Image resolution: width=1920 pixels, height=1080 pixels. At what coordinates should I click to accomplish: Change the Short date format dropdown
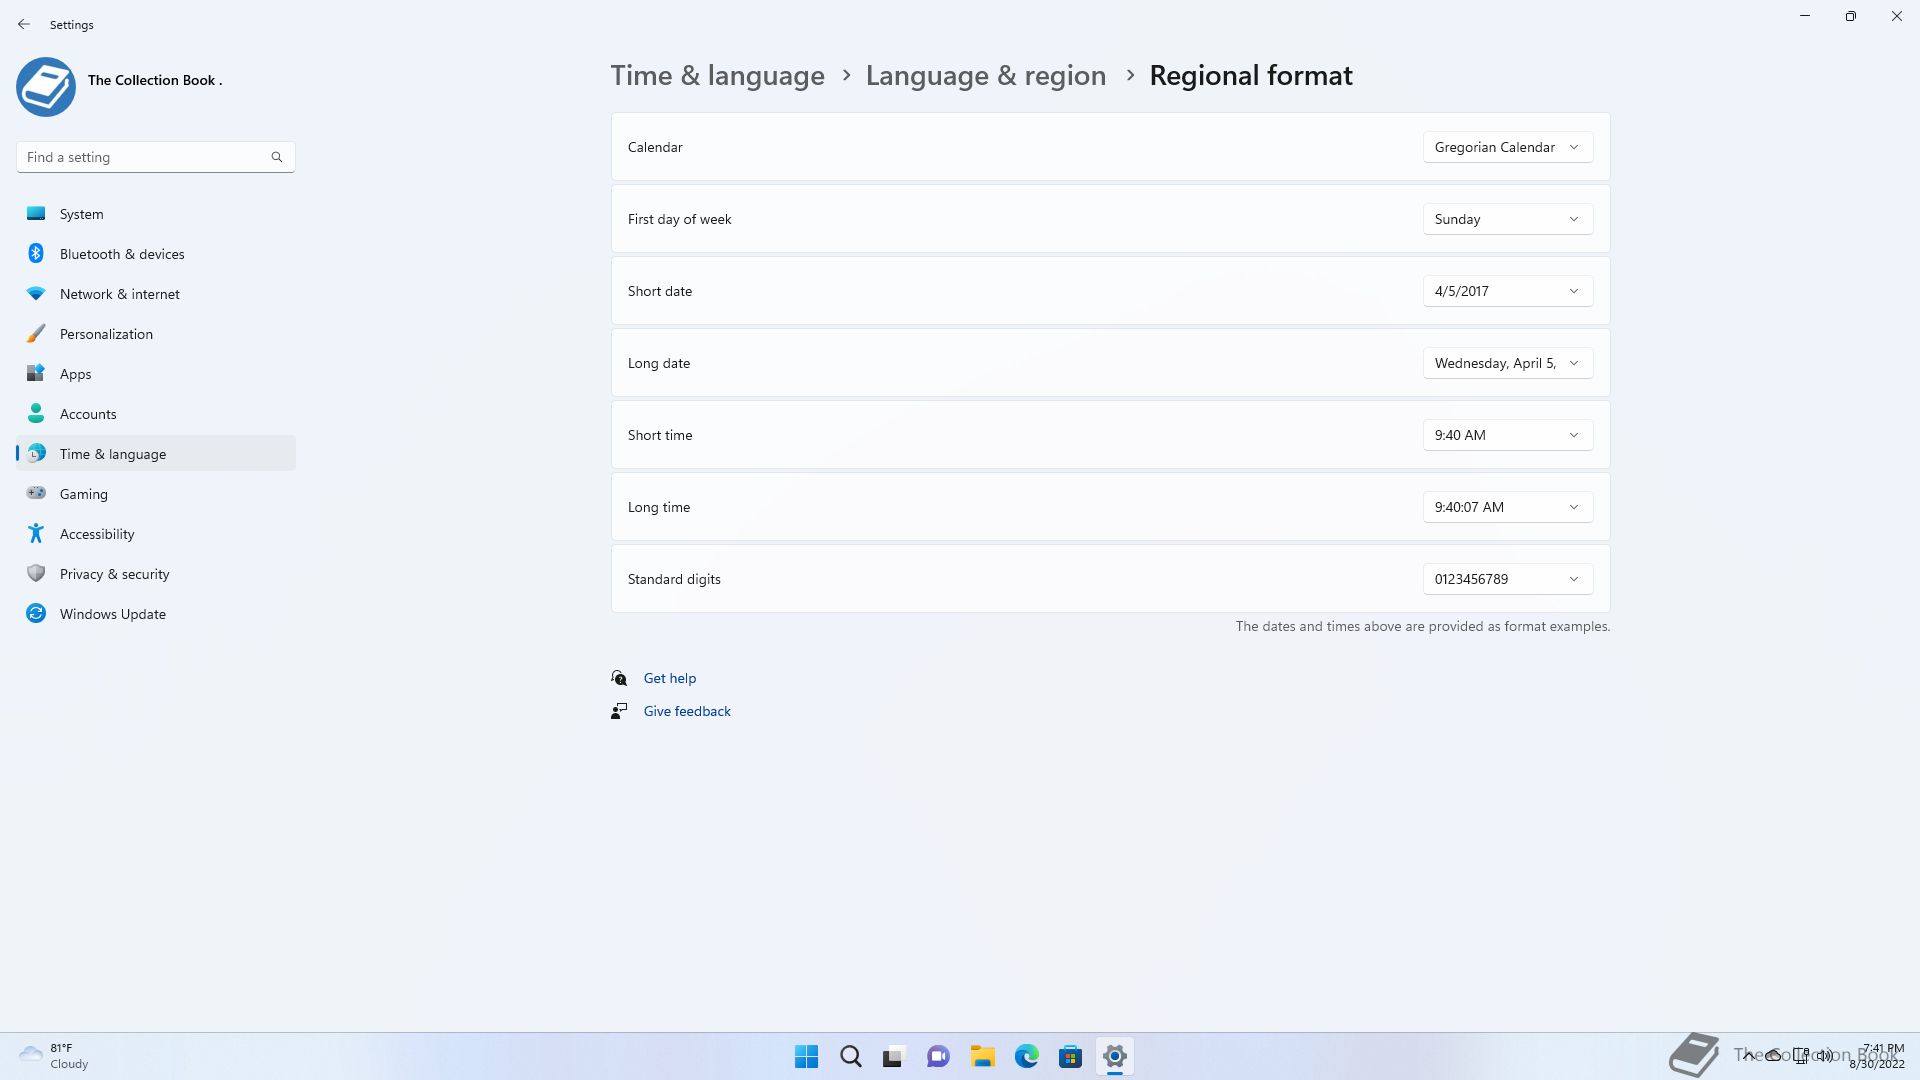[x=1507, y=291]
